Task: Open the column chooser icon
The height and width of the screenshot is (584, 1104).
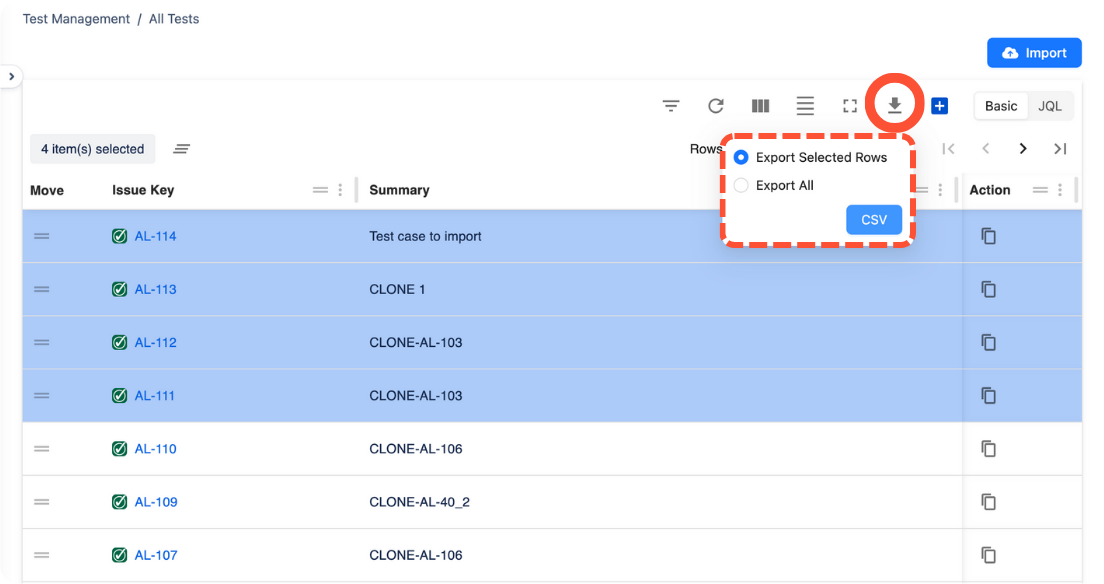Action: tap(760, 106)
